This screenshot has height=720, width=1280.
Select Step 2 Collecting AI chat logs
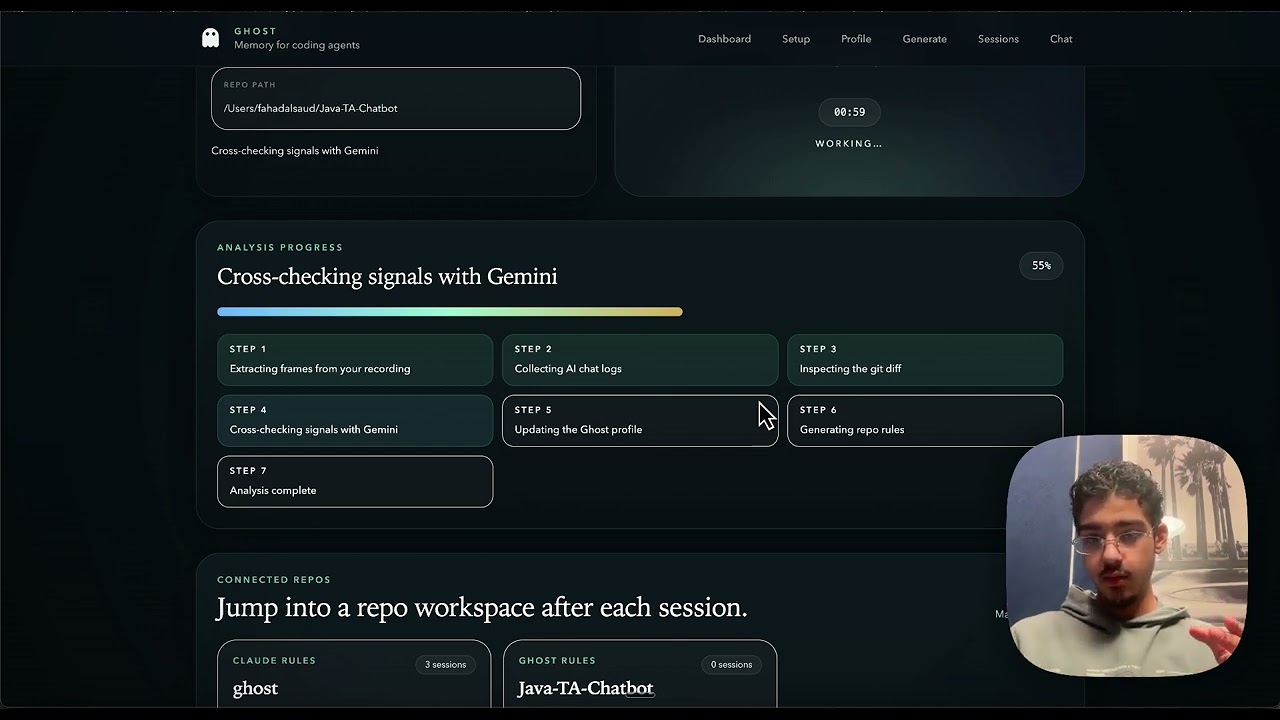coord(640,360)
